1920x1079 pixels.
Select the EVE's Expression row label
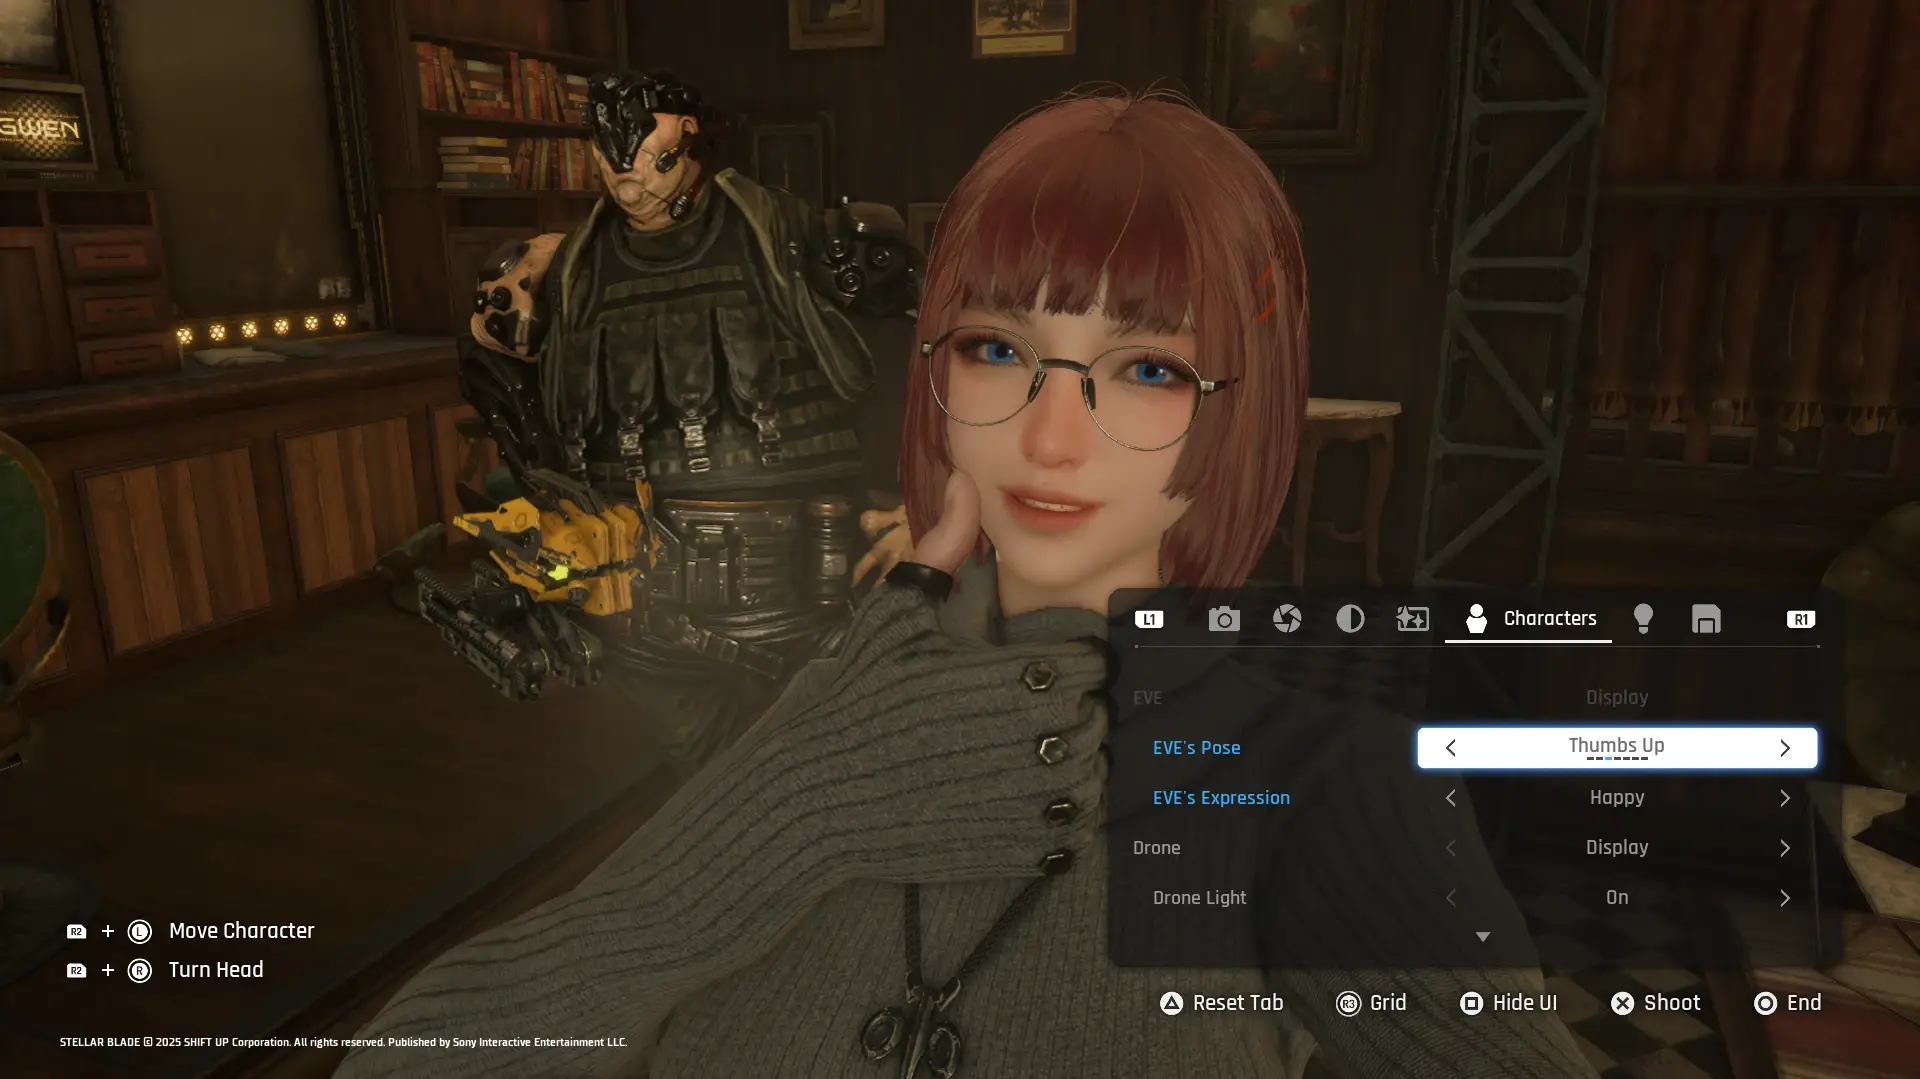[1220, 798]
